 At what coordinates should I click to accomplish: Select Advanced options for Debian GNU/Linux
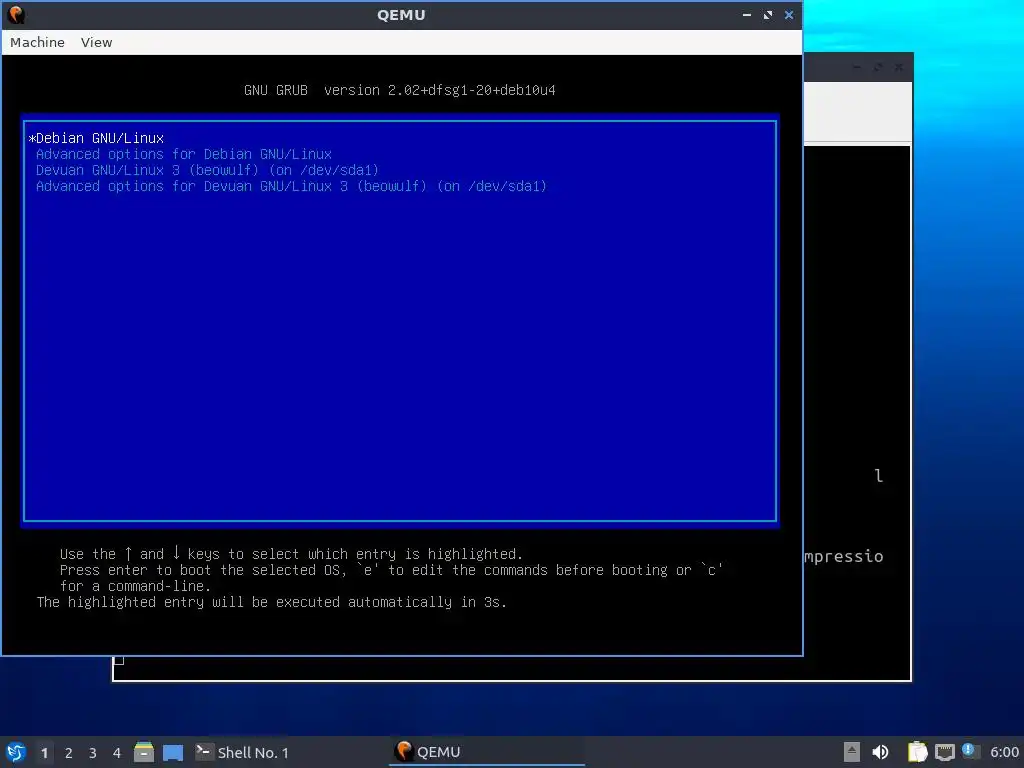184,154
